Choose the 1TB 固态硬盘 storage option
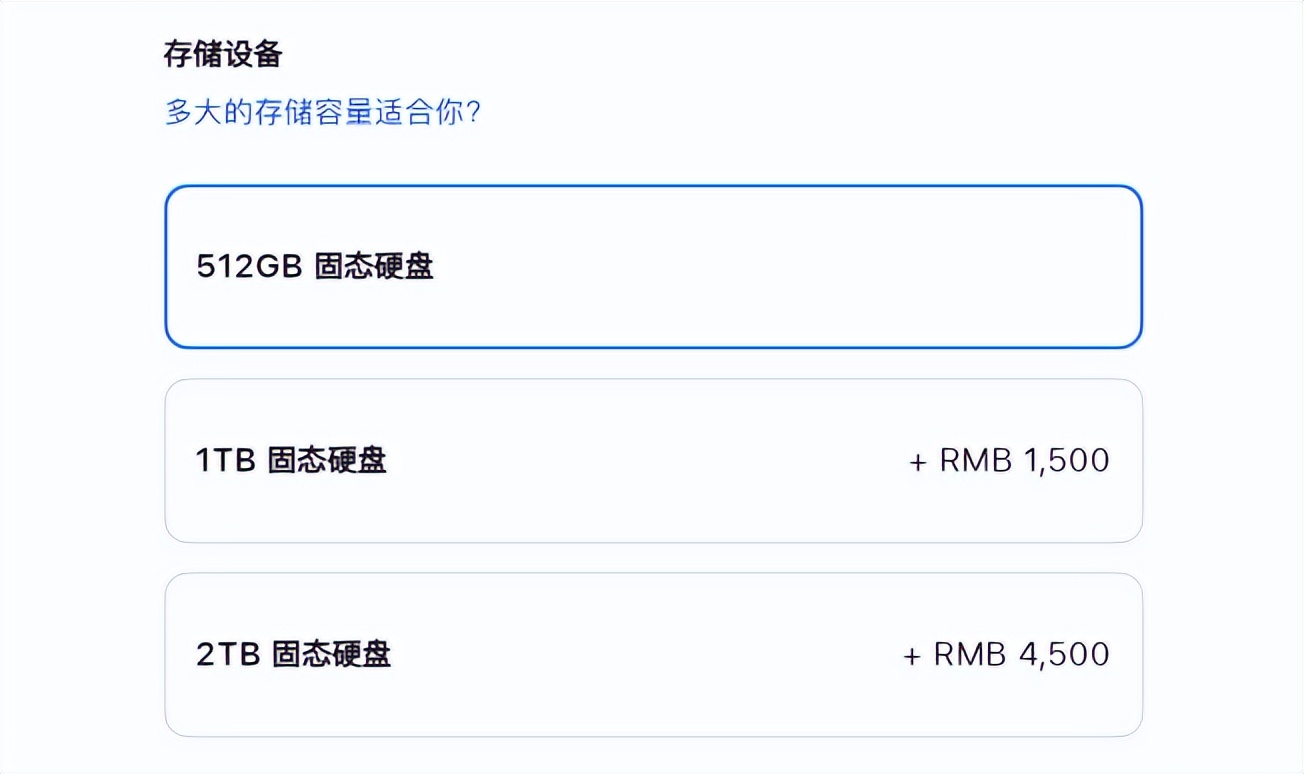Viewport: 1304px width, 774px height. (x=653, y=461)
